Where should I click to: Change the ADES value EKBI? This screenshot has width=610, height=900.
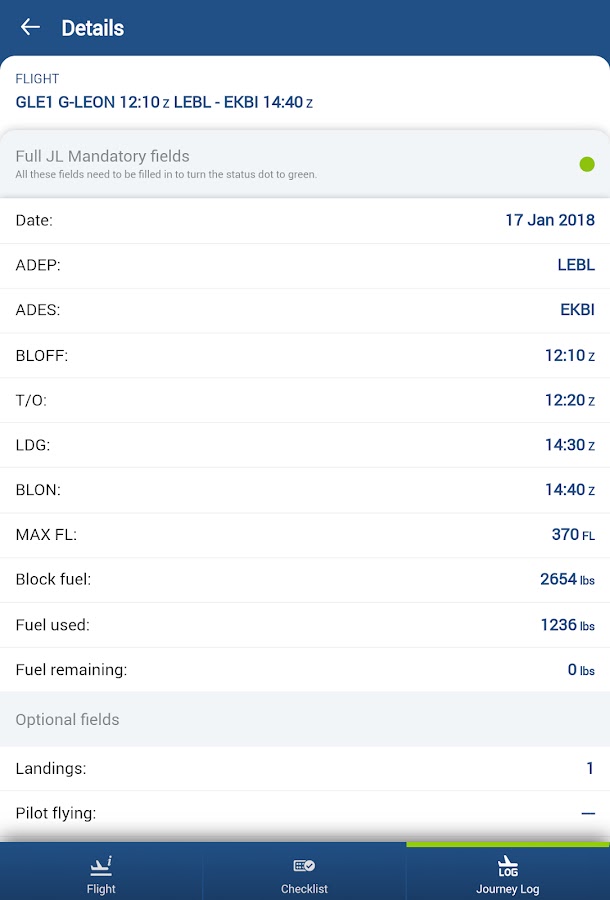coord(577,310)
